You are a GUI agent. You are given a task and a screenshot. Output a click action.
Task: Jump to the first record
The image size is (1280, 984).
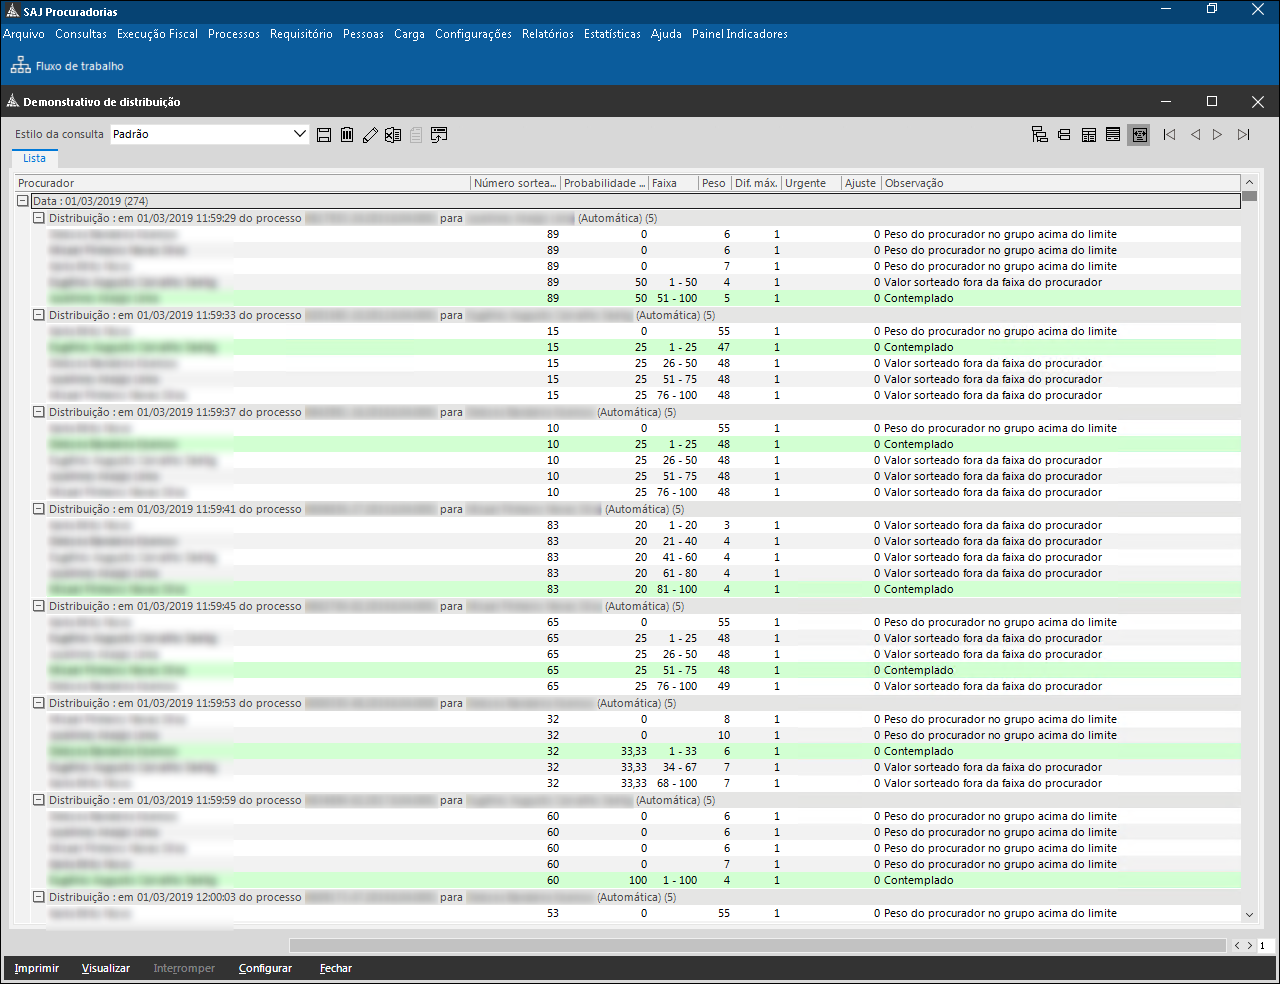coord(1169,135)
